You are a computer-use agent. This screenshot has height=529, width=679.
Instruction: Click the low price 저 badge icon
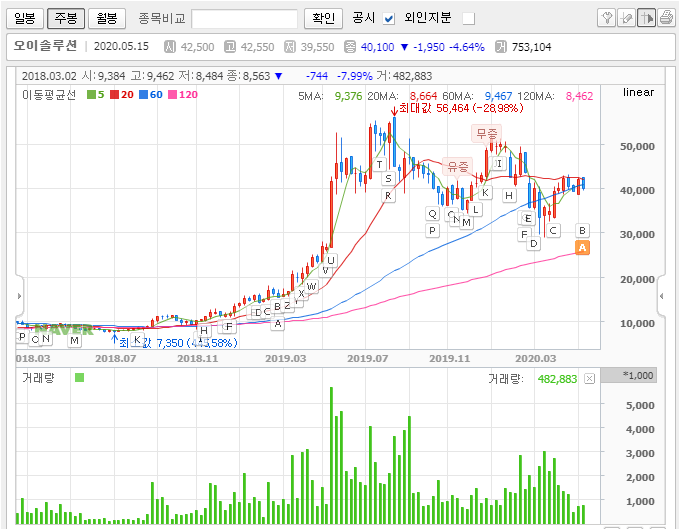click(x=290, y=47)
